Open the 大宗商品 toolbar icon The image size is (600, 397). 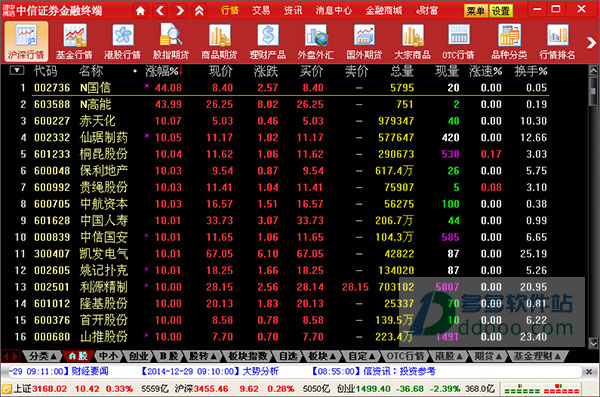pos(412,41)
